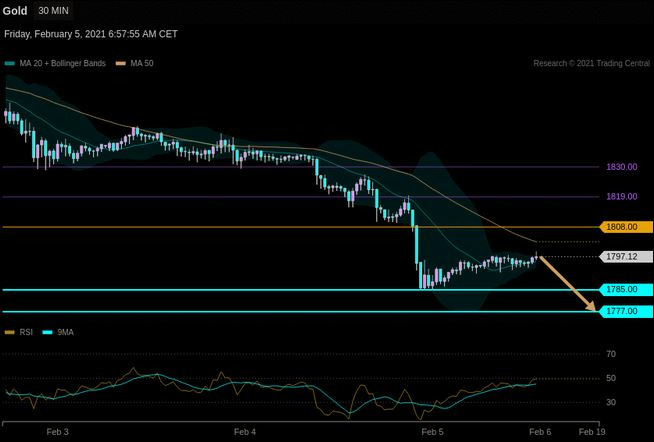Click the Feb 19 date axis label
This screenshot has width=654, height=442.
(x=592, y=432)
